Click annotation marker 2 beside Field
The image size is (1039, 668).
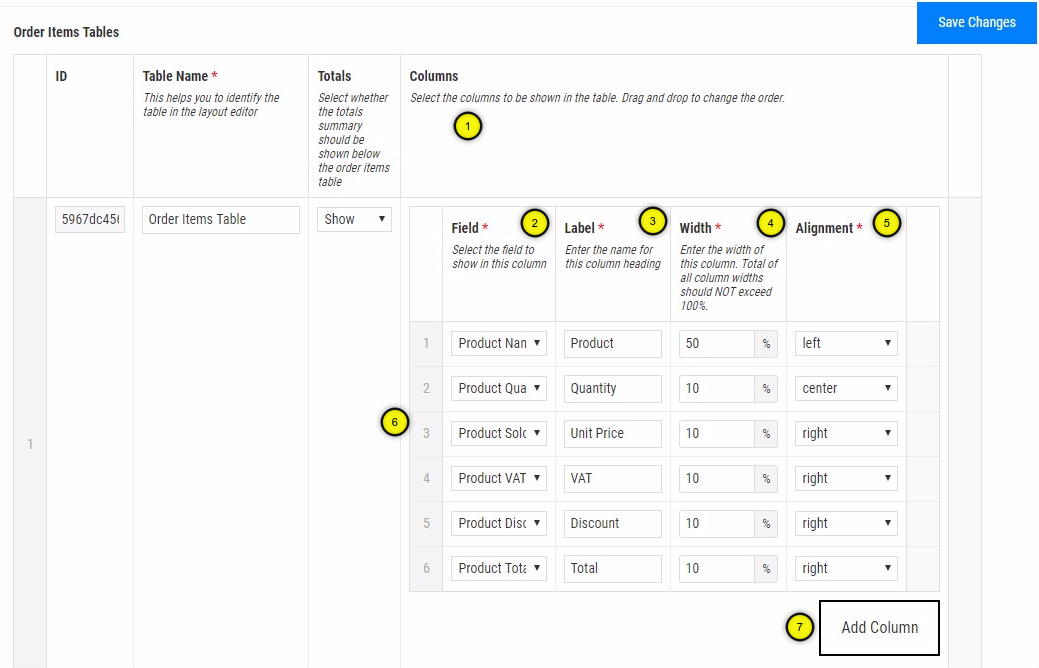point(535,222)
